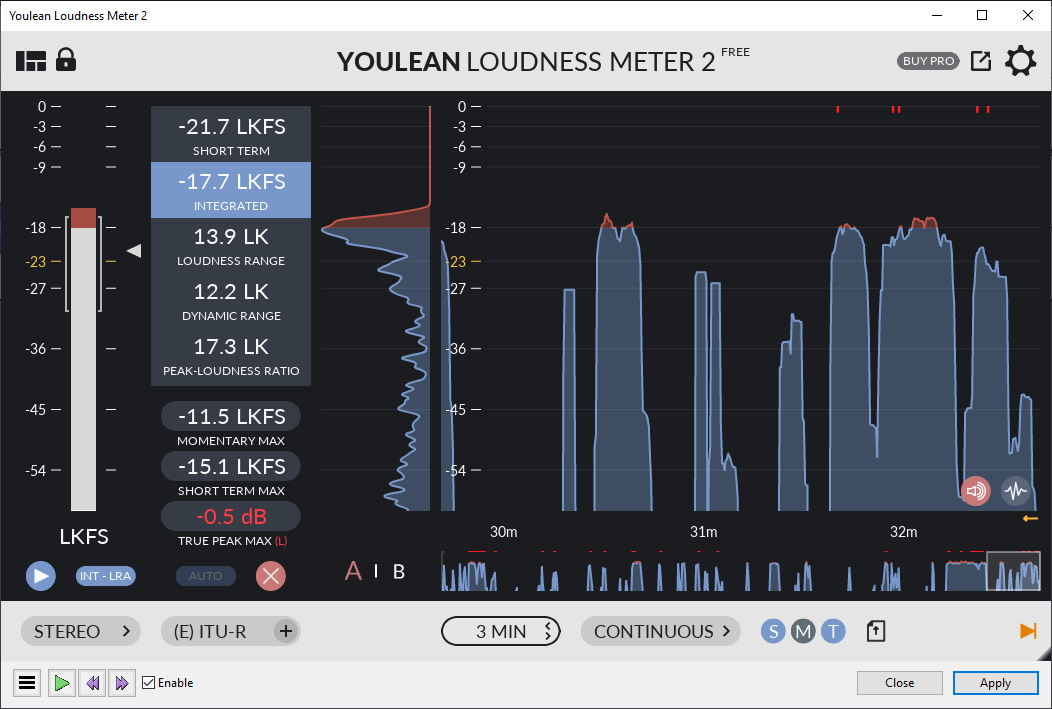
Task: Click the MOMENTARY MAX -11.5 LKFS value
Action: click(x=231, y=417)
